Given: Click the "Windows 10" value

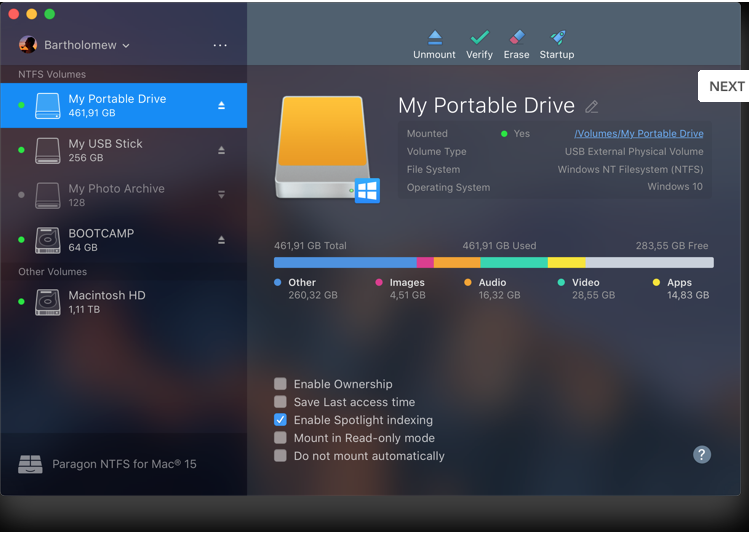Looking at the screenshot, I should point(675,187).
